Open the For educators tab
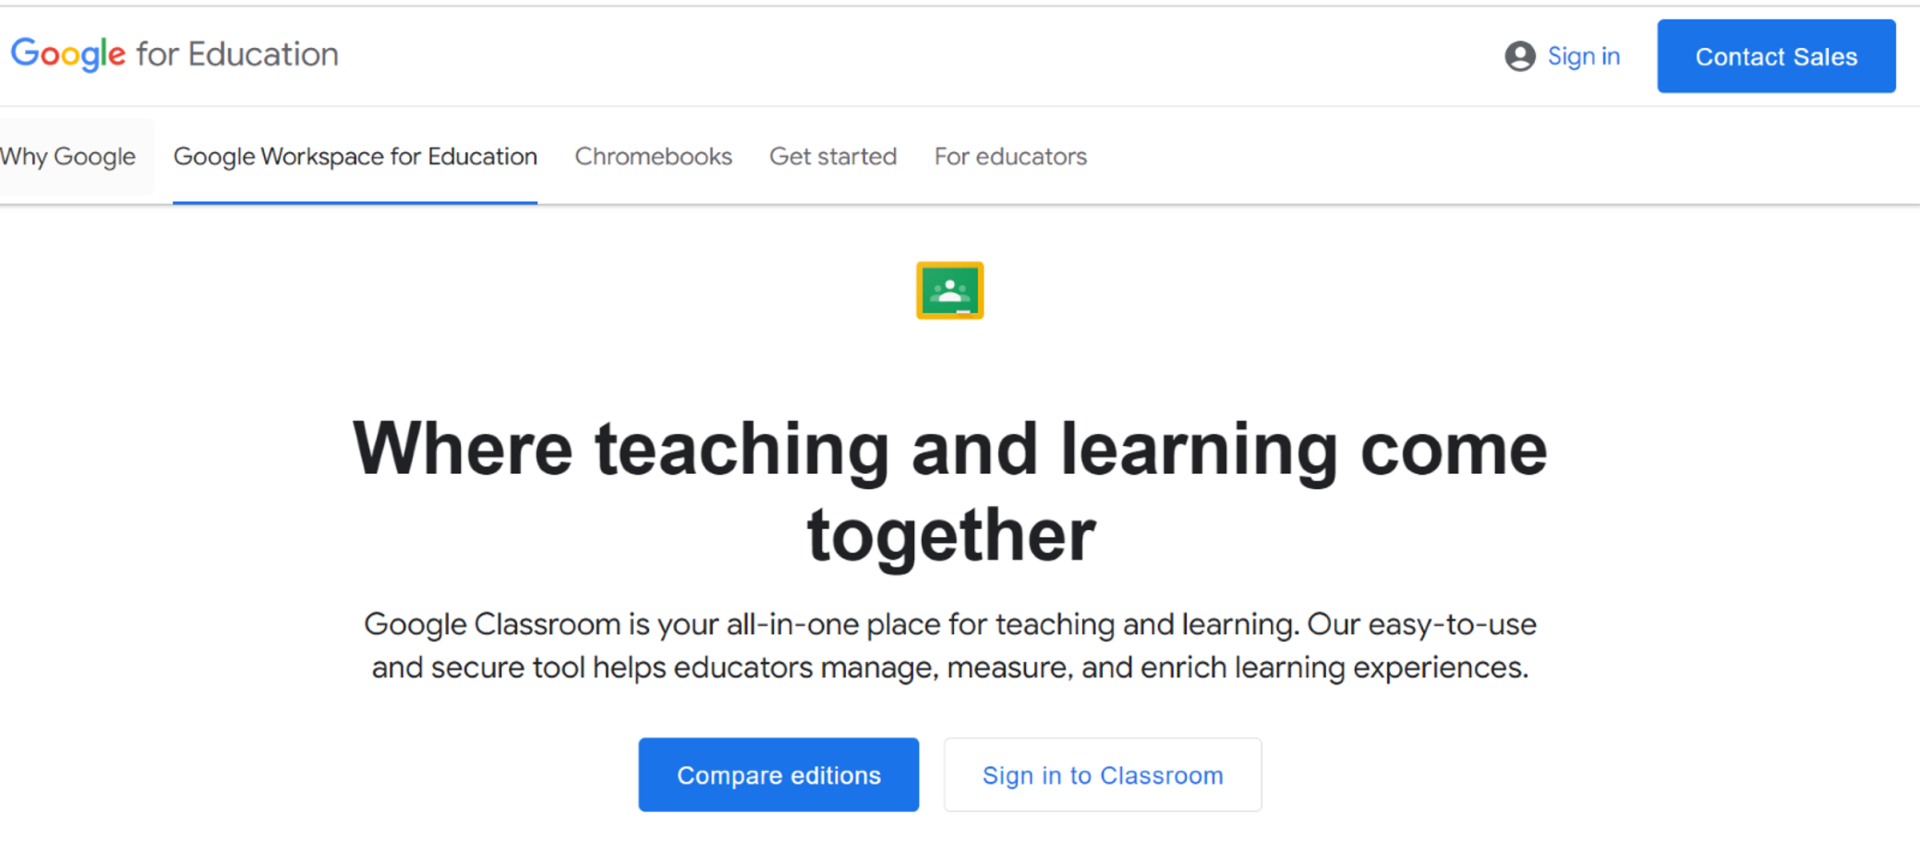Viewport: 1920px width, 867px height. coord(1010,156)
